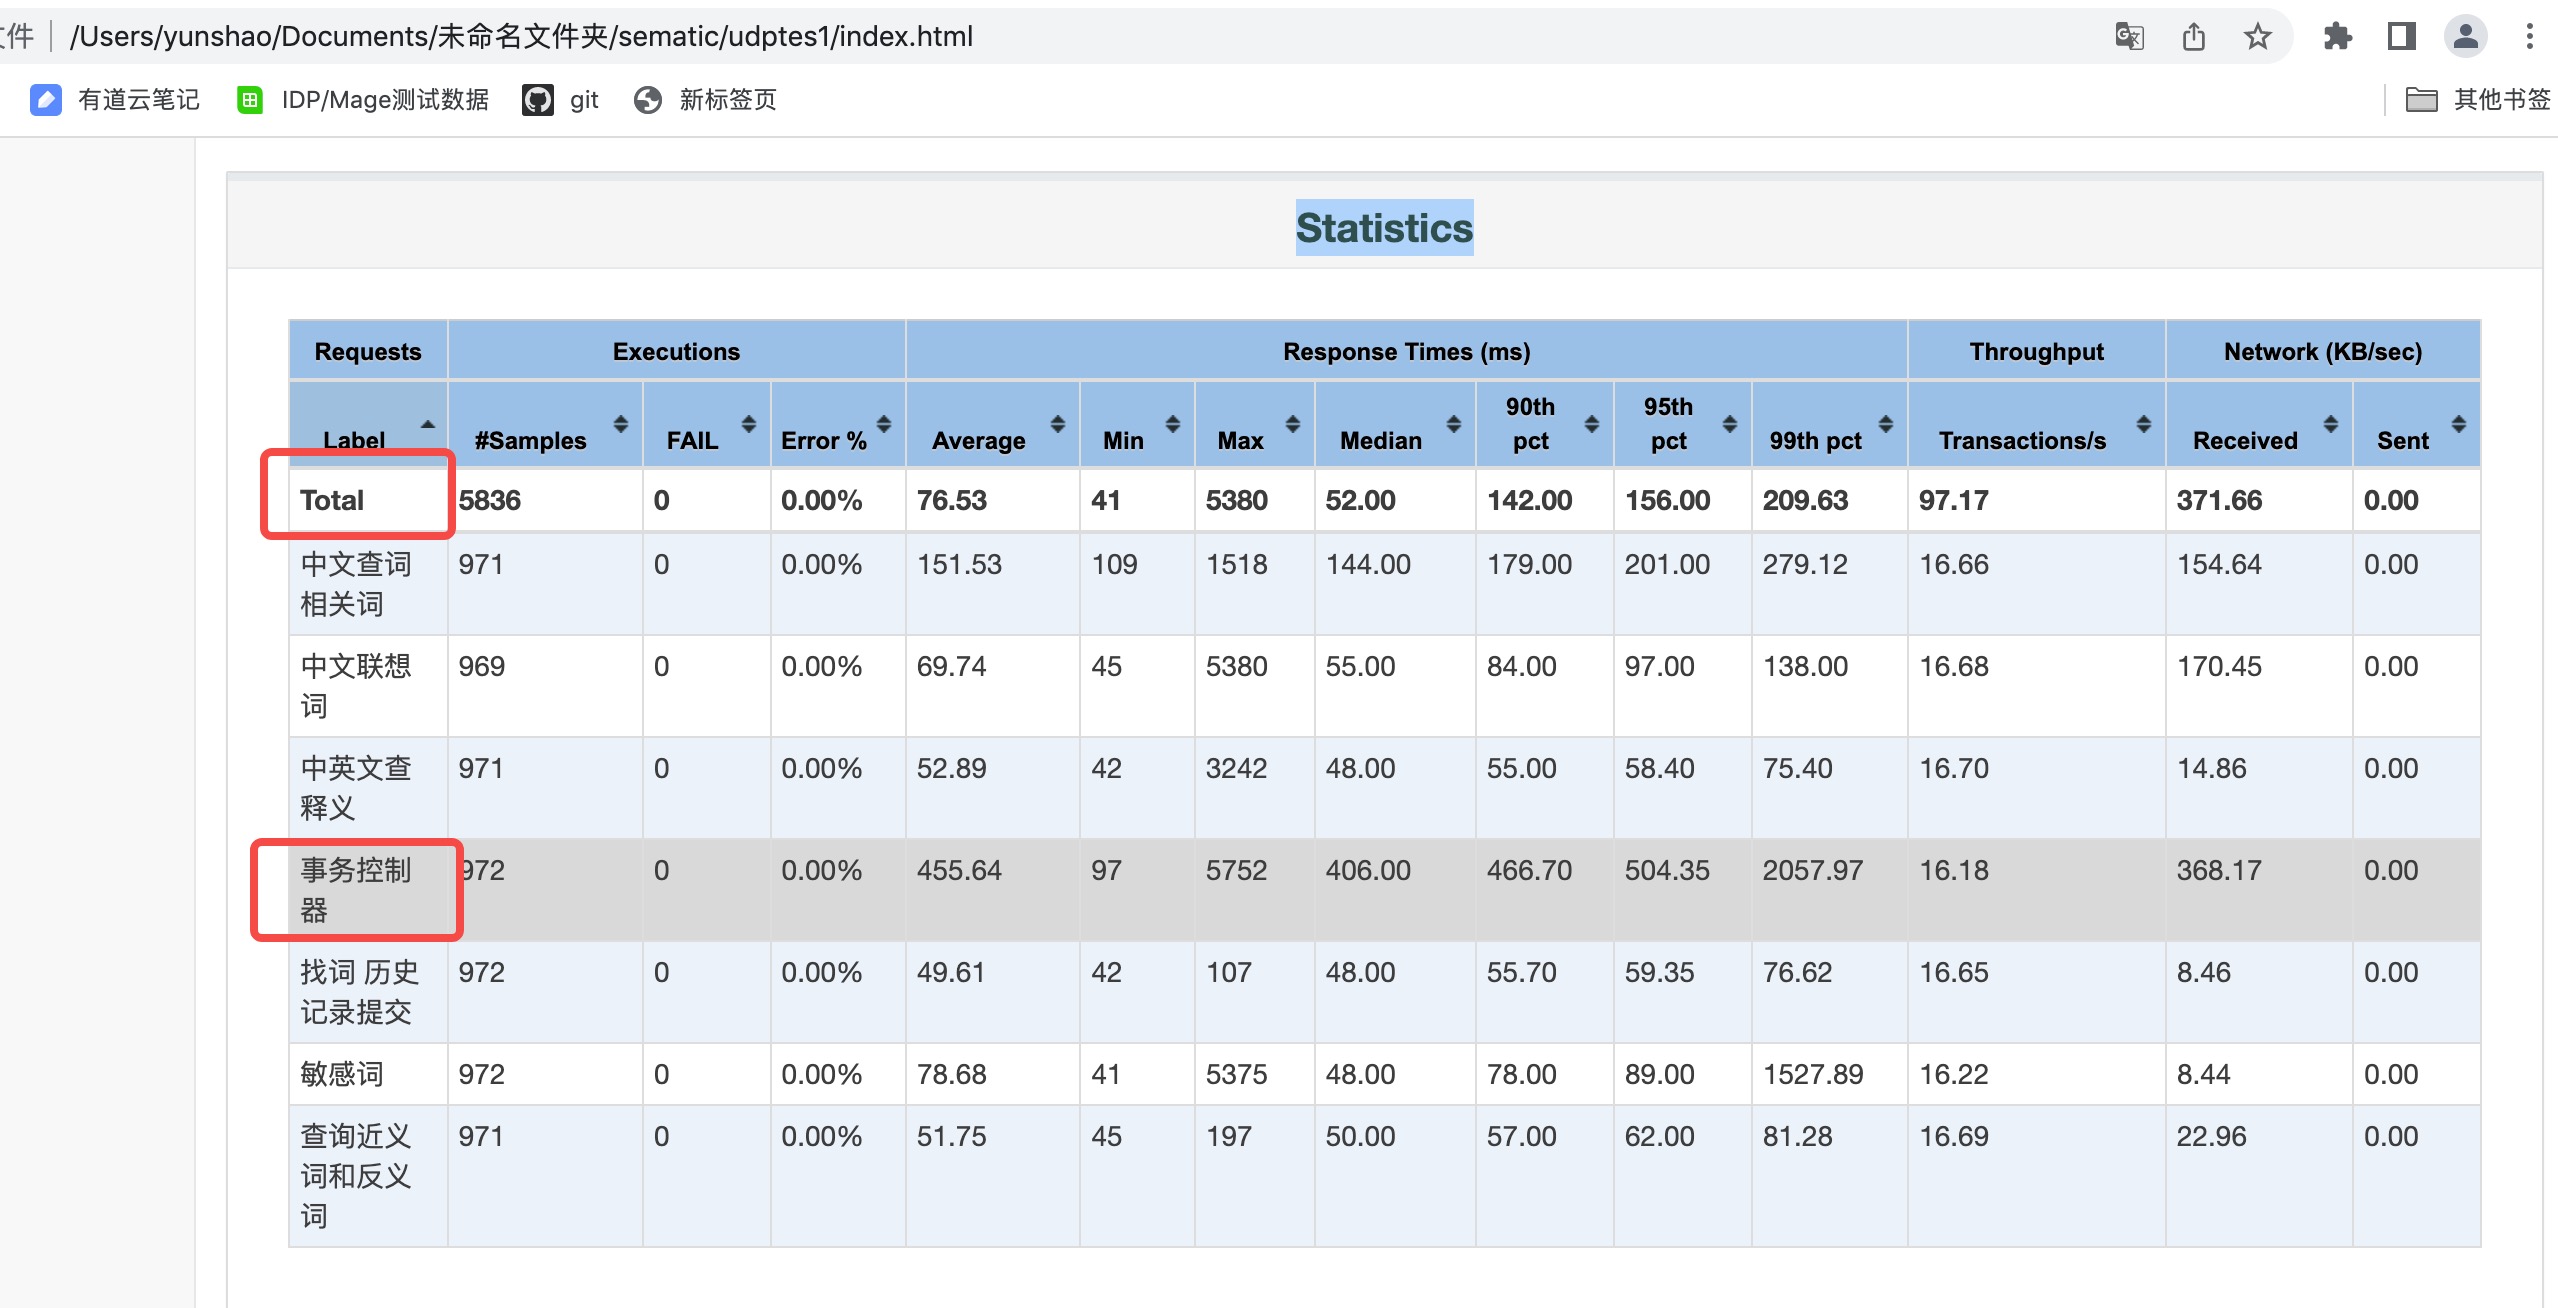Image resolution: width=2558 pixels, height=1308 pixels.
Task: Open the IDP/Mage测试数据 bookmark
Action: (385, 99)
